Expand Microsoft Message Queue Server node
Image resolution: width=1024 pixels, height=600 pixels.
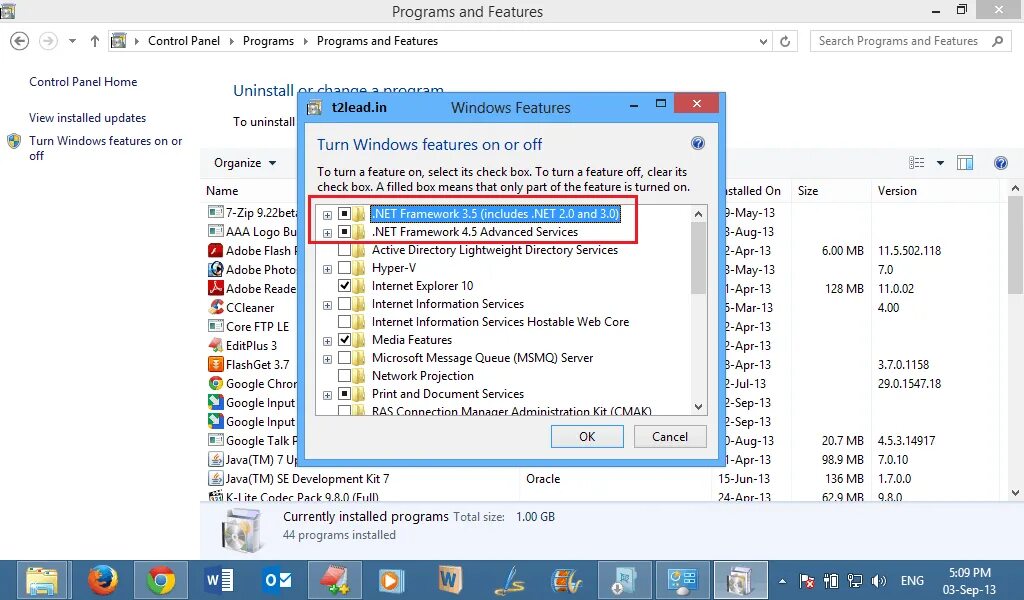pyautogui.click(x=327, y=359)
